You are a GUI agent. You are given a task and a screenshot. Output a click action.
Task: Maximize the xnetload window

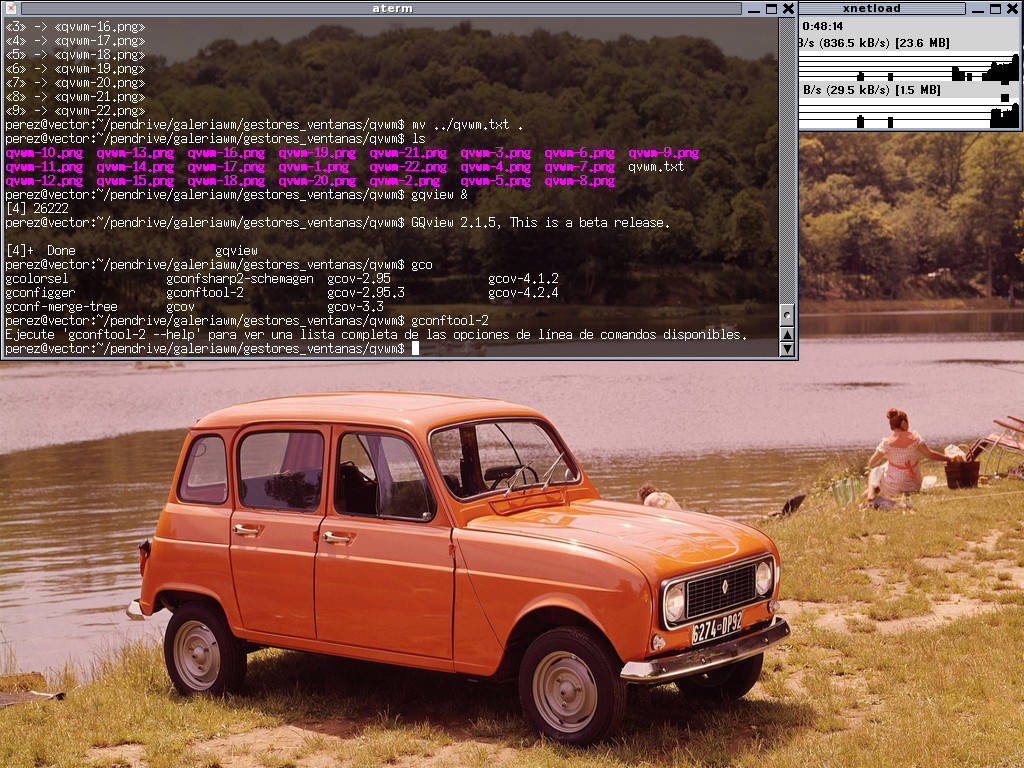995,8
